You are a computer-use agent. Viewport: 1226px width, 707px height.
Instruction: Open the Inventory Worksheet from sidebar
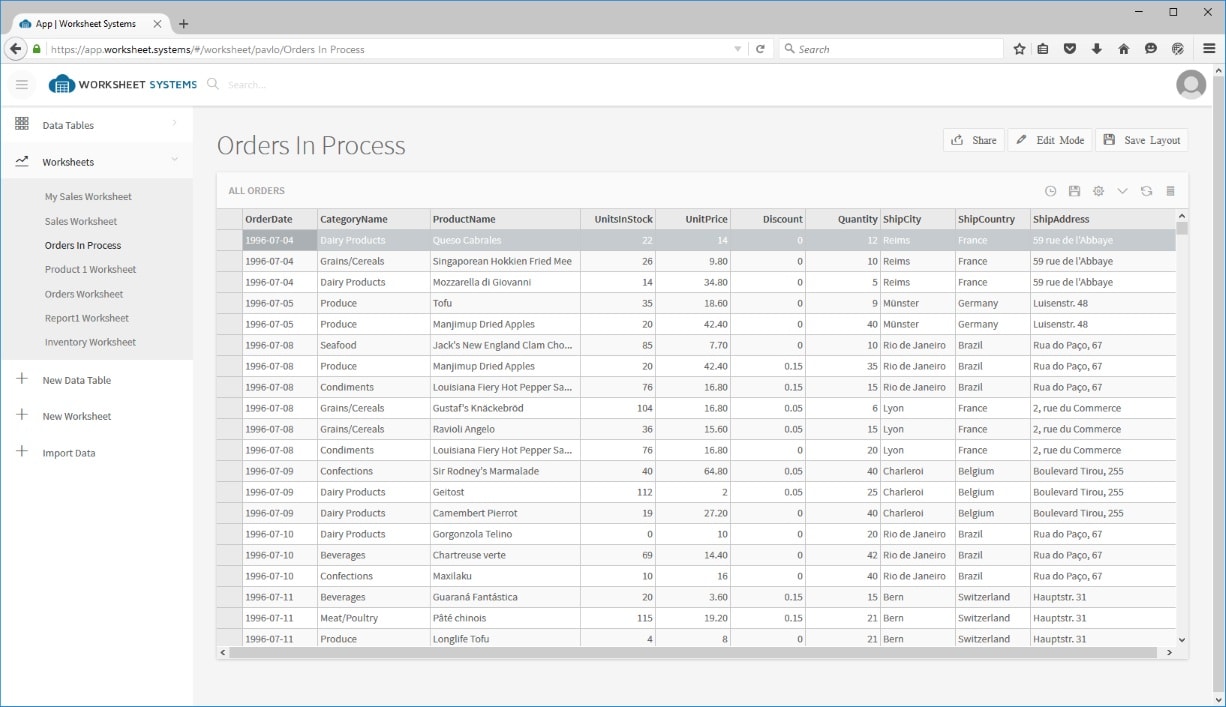pos(90,342)
